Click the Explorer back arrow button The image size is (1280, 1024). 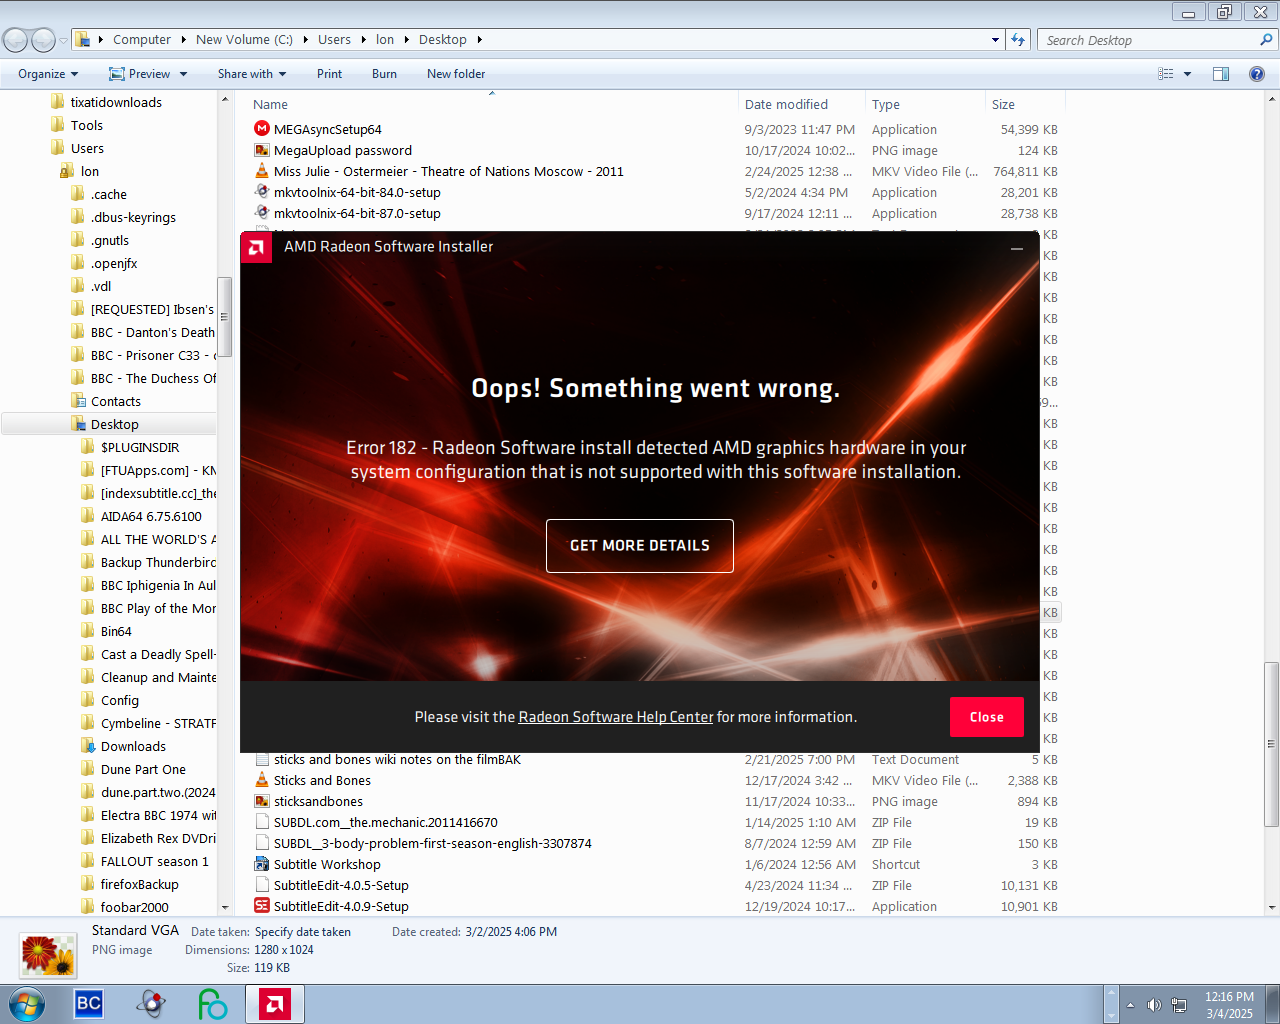tap(15, 40)
